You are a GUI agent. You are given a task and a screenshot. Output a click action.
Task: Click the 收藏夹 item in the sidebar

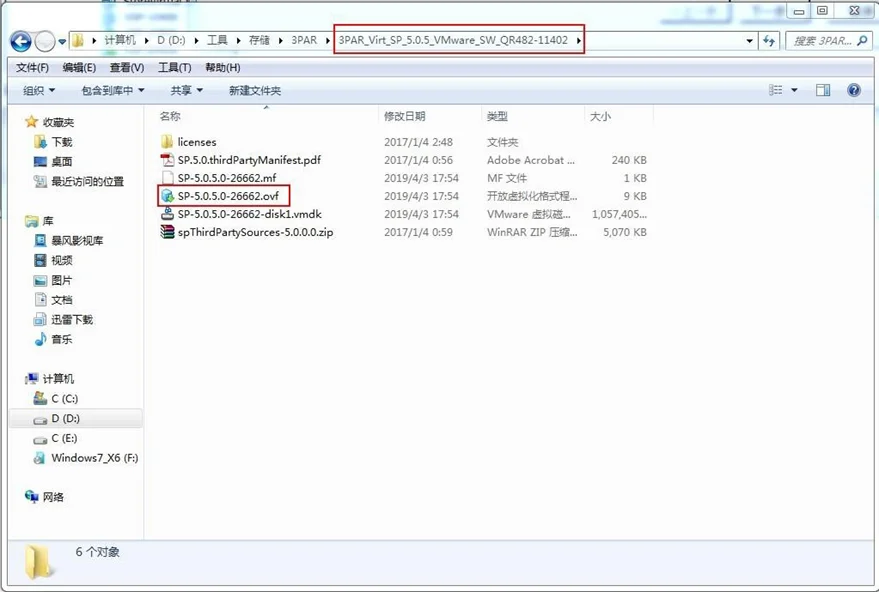pyautogui.click(x=58, y=122)
